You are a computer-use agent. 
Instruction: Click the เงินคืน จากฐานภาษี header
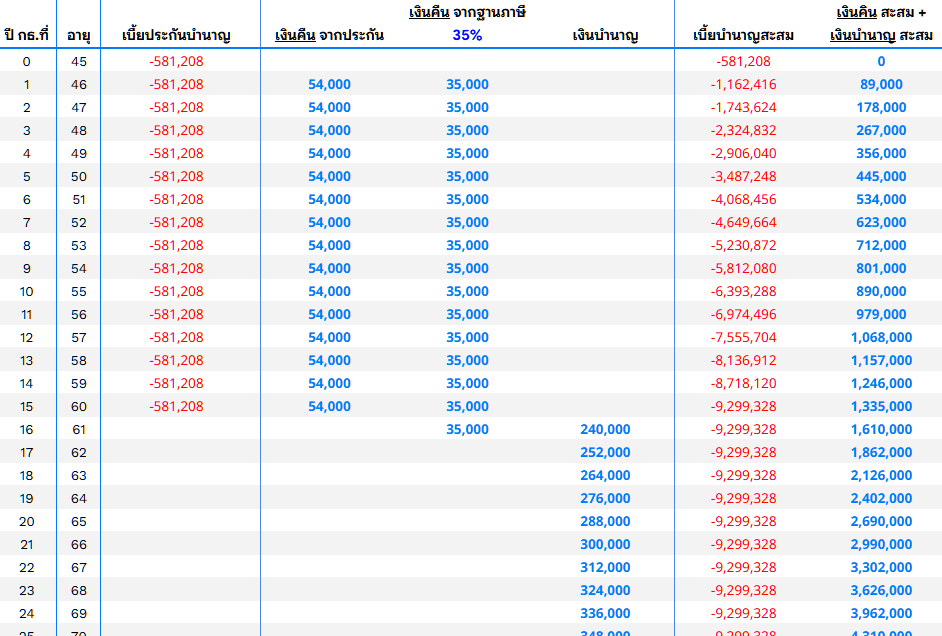(x=467, y=13)
